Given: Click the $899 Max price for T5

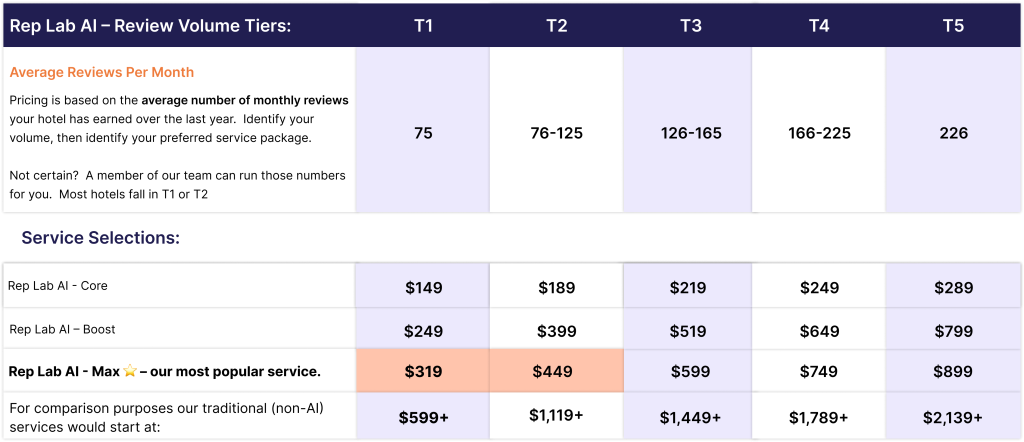Looking at the screenshot, I should [953, 371].
